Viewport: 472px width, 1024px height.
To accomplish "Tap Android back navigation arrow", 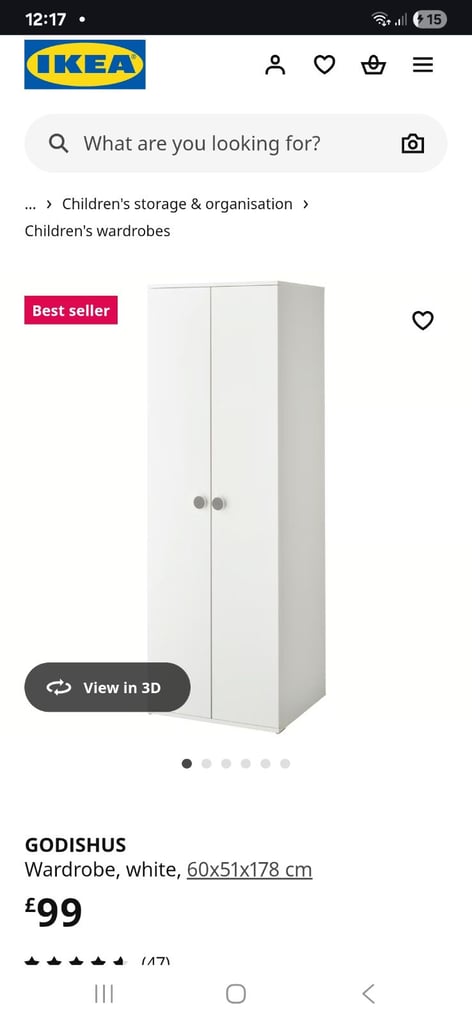I will coord(368,994).
